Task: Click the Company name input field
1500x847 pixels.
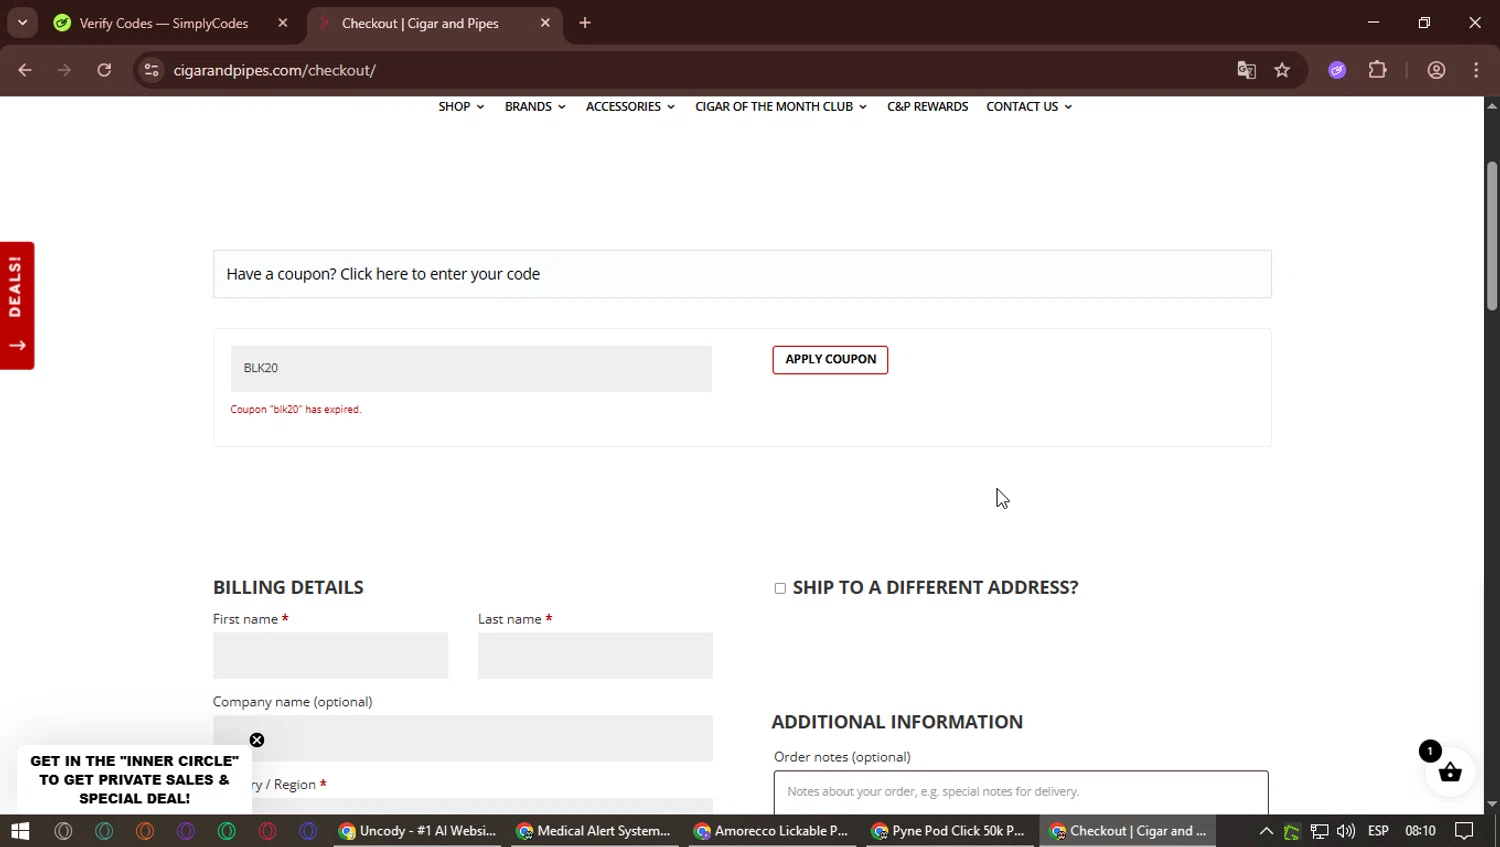Action: [463, 738]
